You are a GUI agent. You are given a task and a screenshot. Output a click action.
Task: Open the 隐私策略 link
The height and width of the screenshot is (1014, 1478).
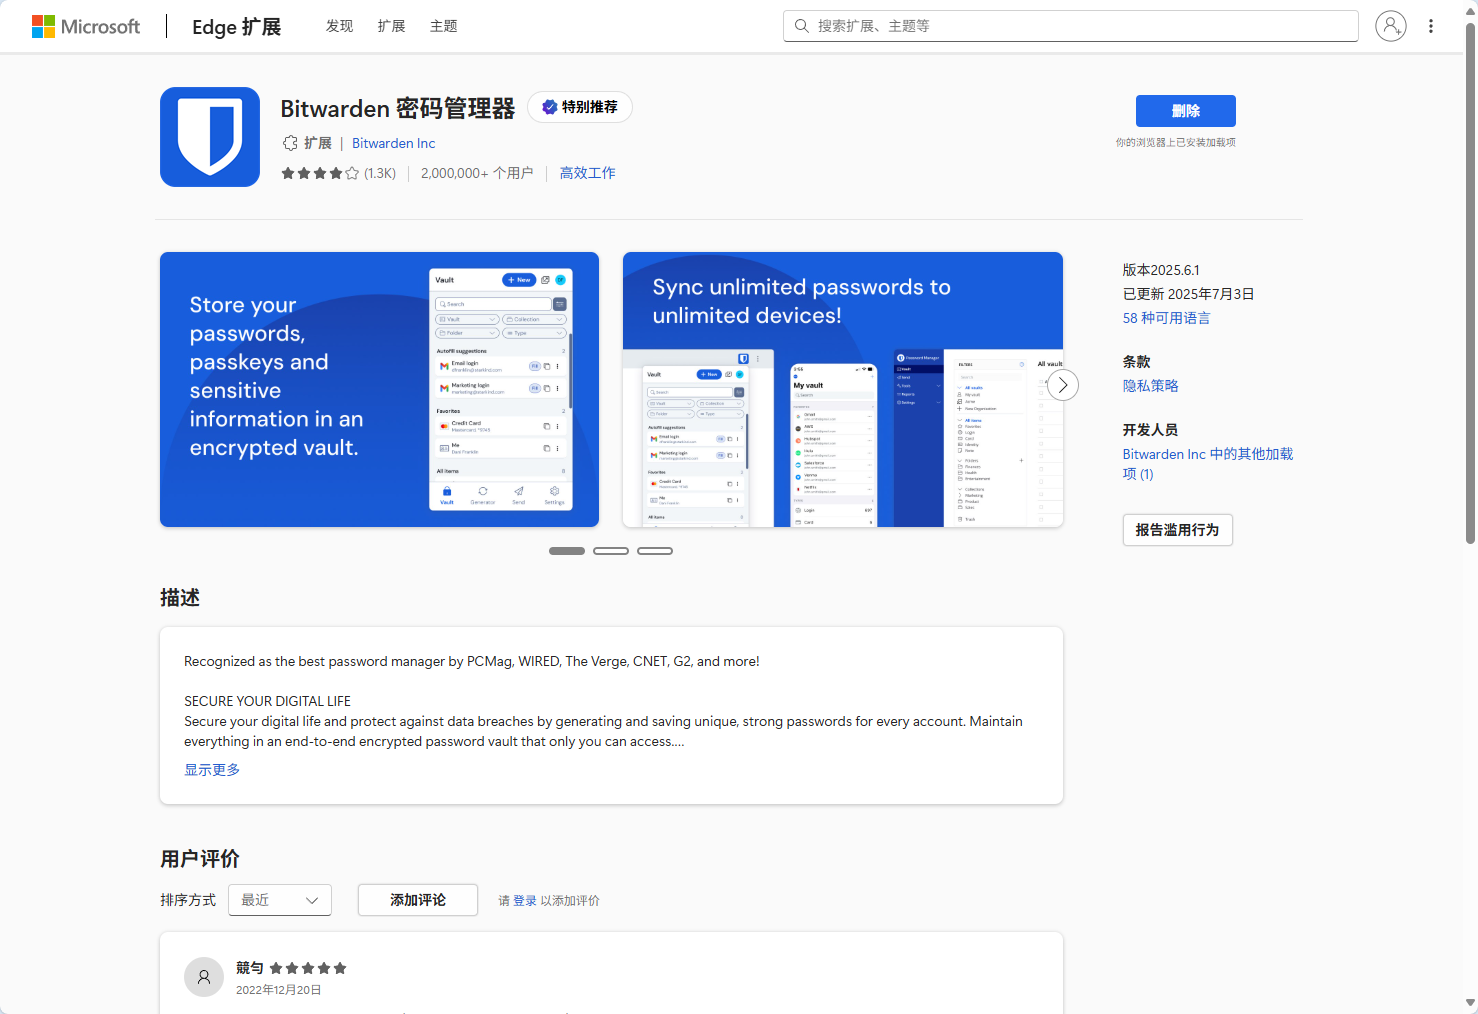[1150, 386]
